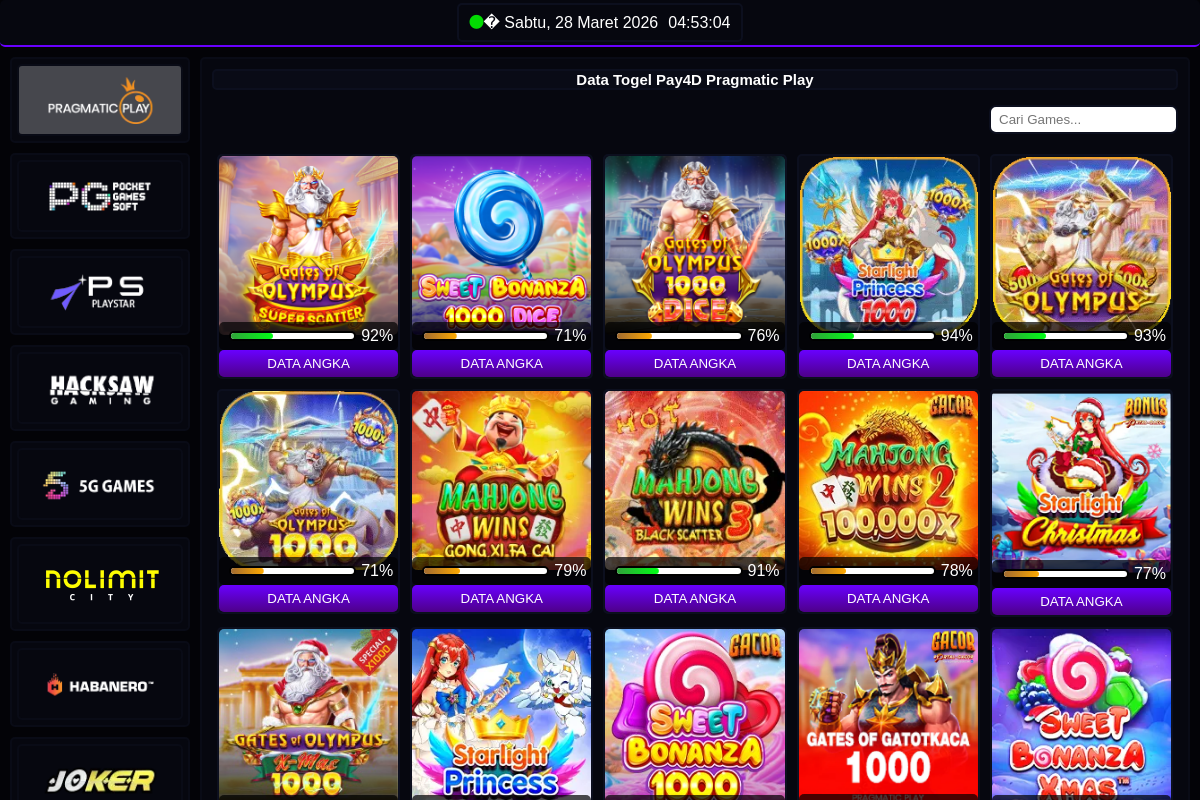Click DATA ANGKA under Starlight Princess 1000
The image size is (1200, 800).
pos(888,363)
